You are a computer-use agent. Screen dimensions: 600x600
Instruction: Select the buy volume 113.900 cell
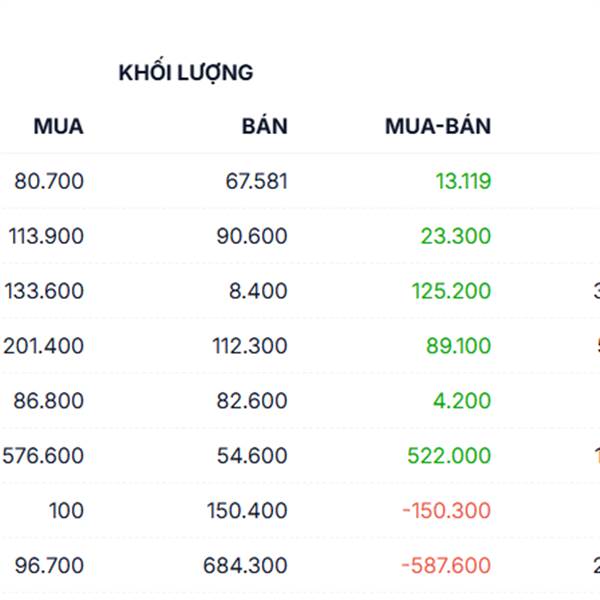click(x=46, y=236)
